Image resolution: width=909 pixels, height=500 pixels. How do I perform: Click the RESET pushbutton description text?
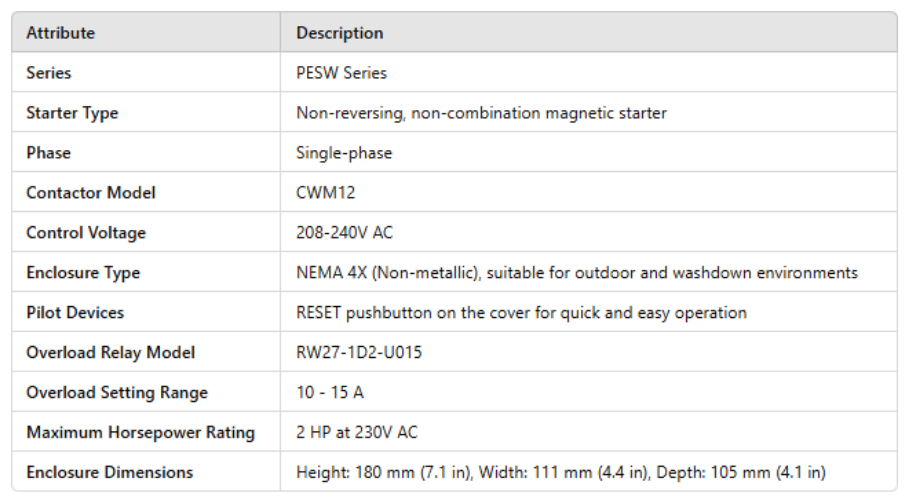(x=521, y=313)
